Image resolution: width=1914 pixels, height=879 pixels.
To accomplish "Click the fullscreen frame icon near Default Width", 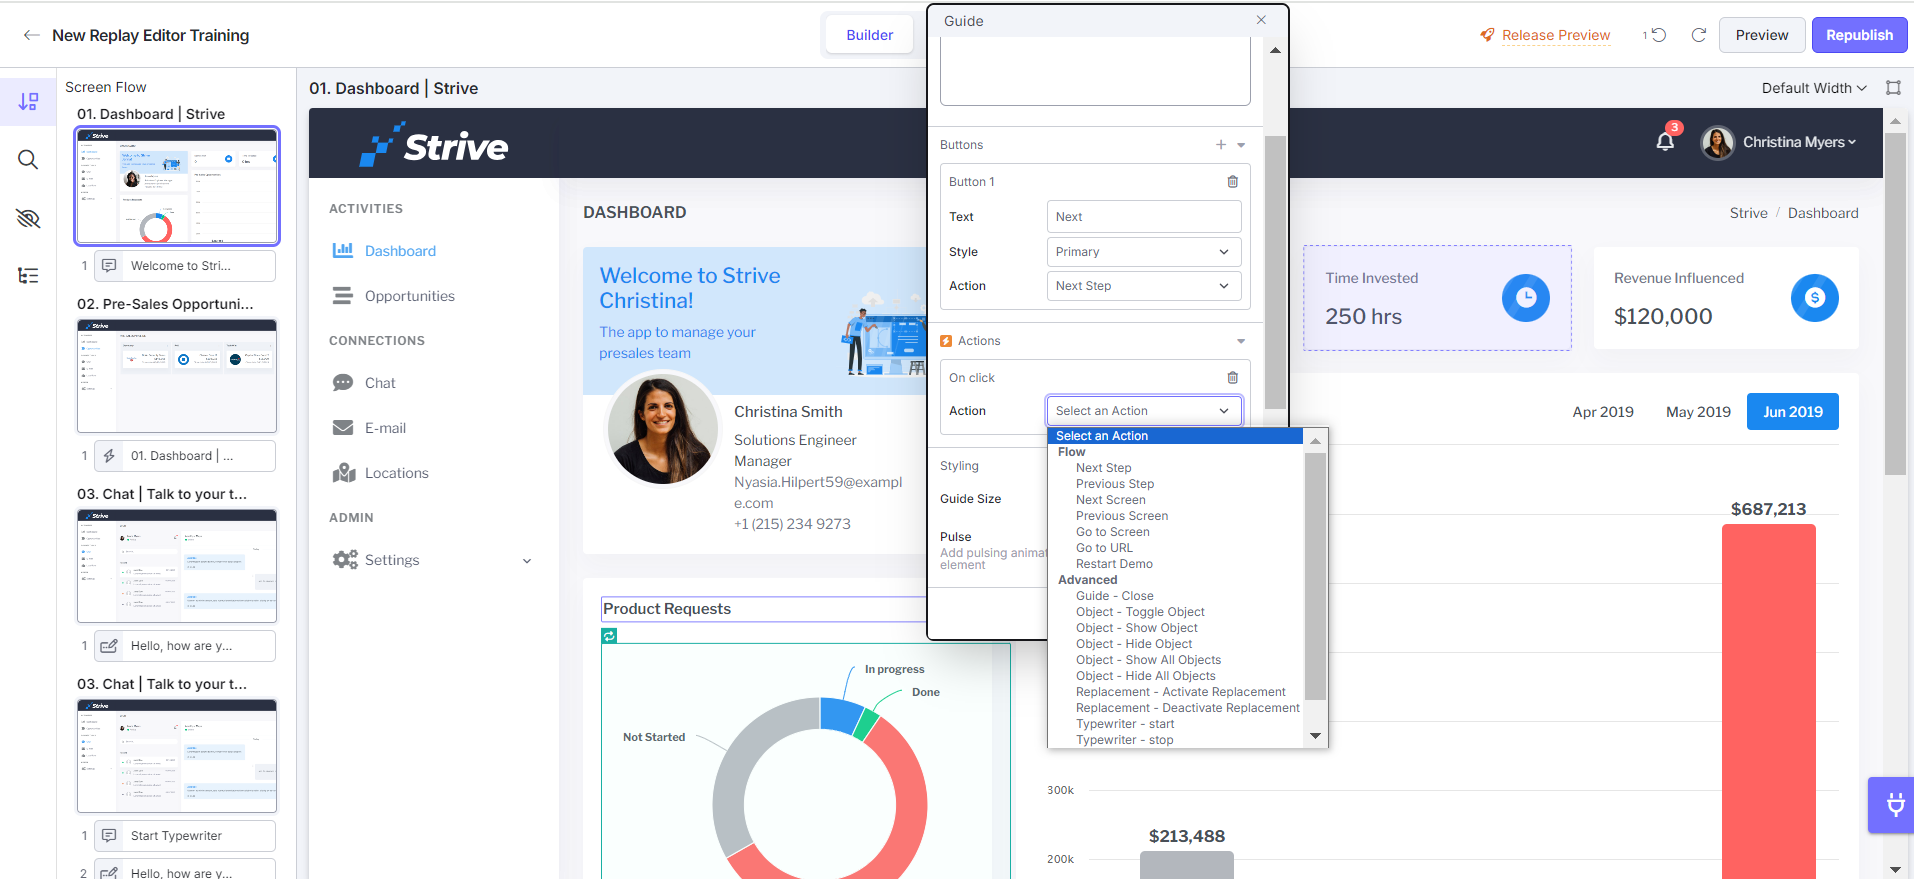I will (1893, 88).
